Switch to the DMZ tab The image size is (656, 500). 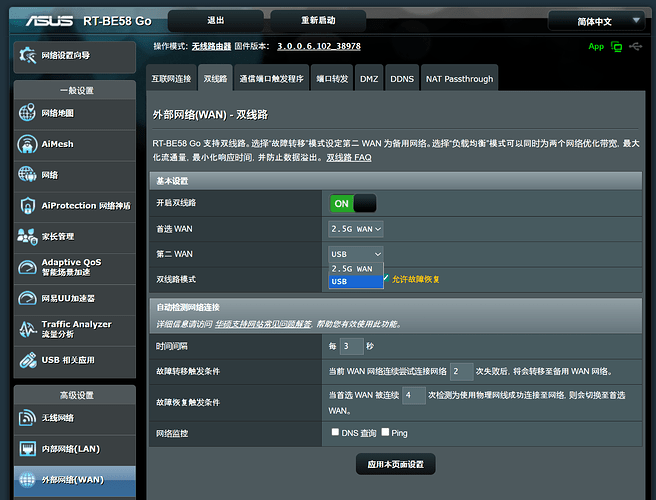click(369, 79)
